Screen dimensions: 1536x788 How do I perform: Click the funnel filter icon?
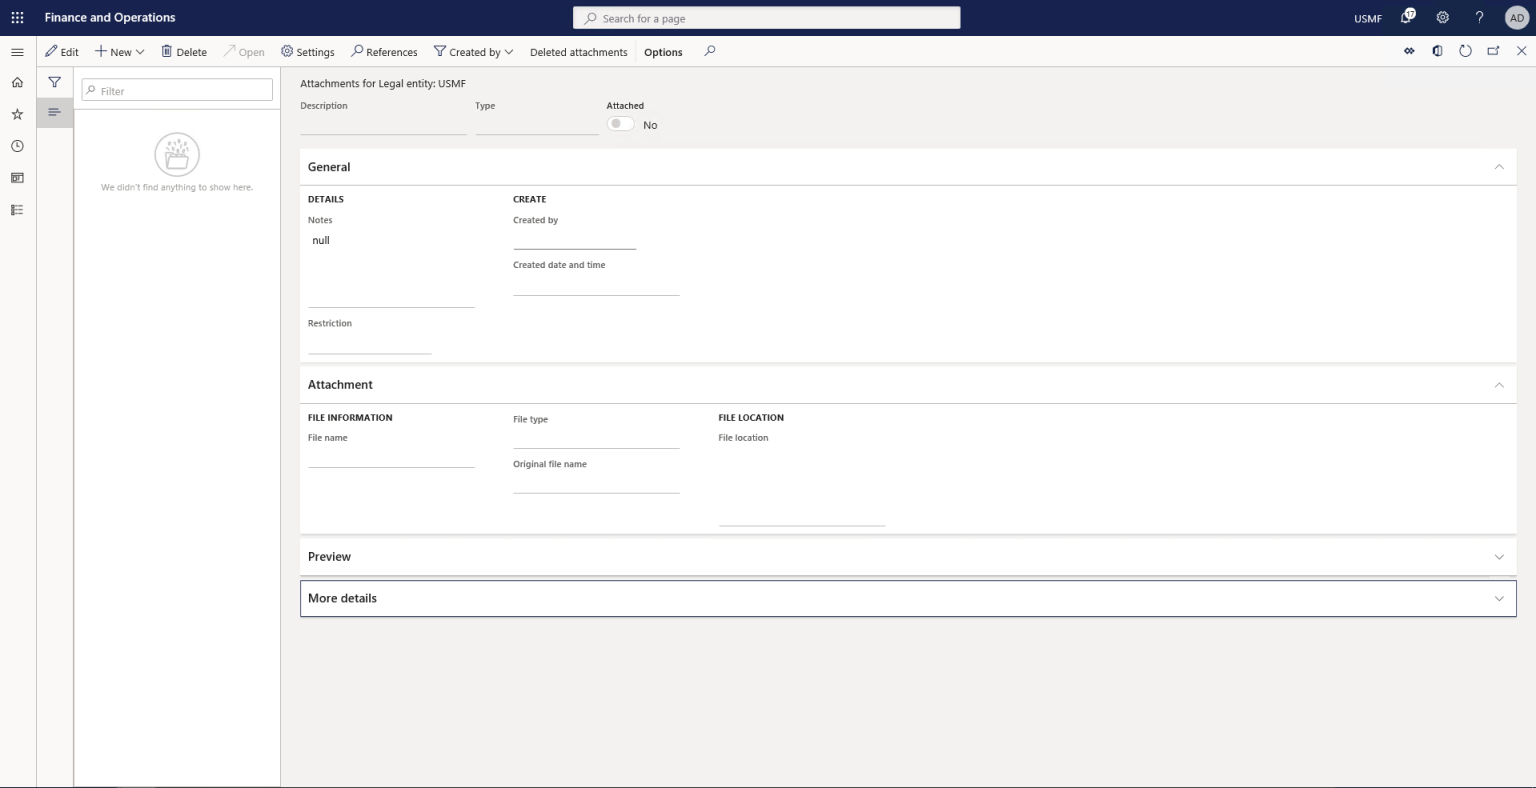pos(55,82)
